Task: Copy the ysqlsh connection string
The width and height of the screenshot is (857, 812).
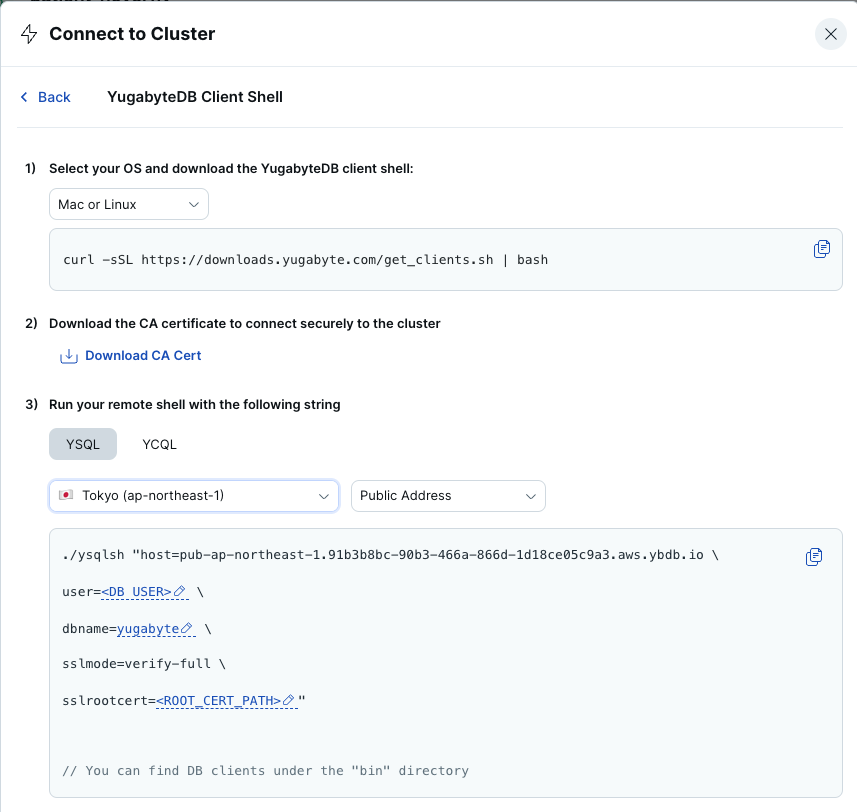Action: pos(813,556)
